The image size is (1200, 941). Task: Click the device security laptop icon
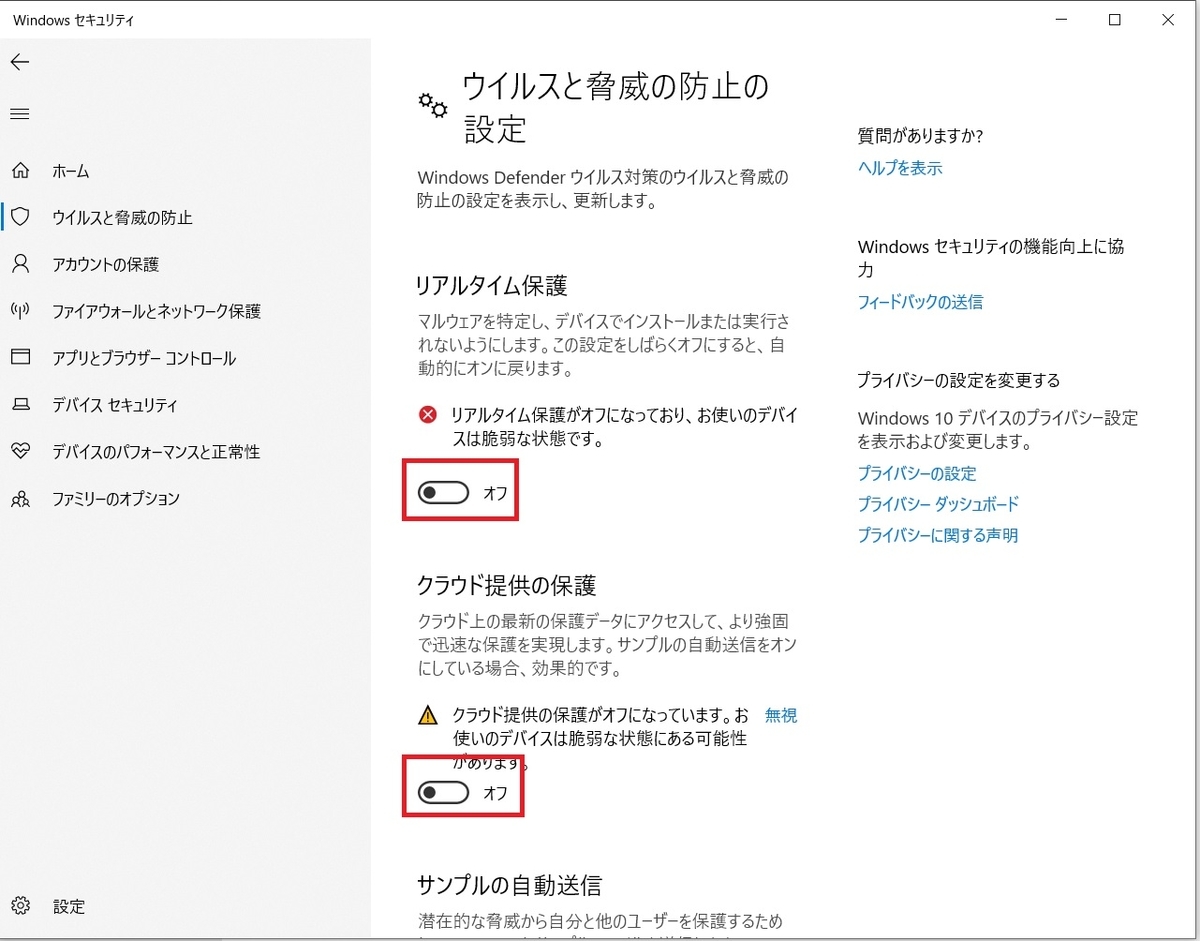pos(20,405)
